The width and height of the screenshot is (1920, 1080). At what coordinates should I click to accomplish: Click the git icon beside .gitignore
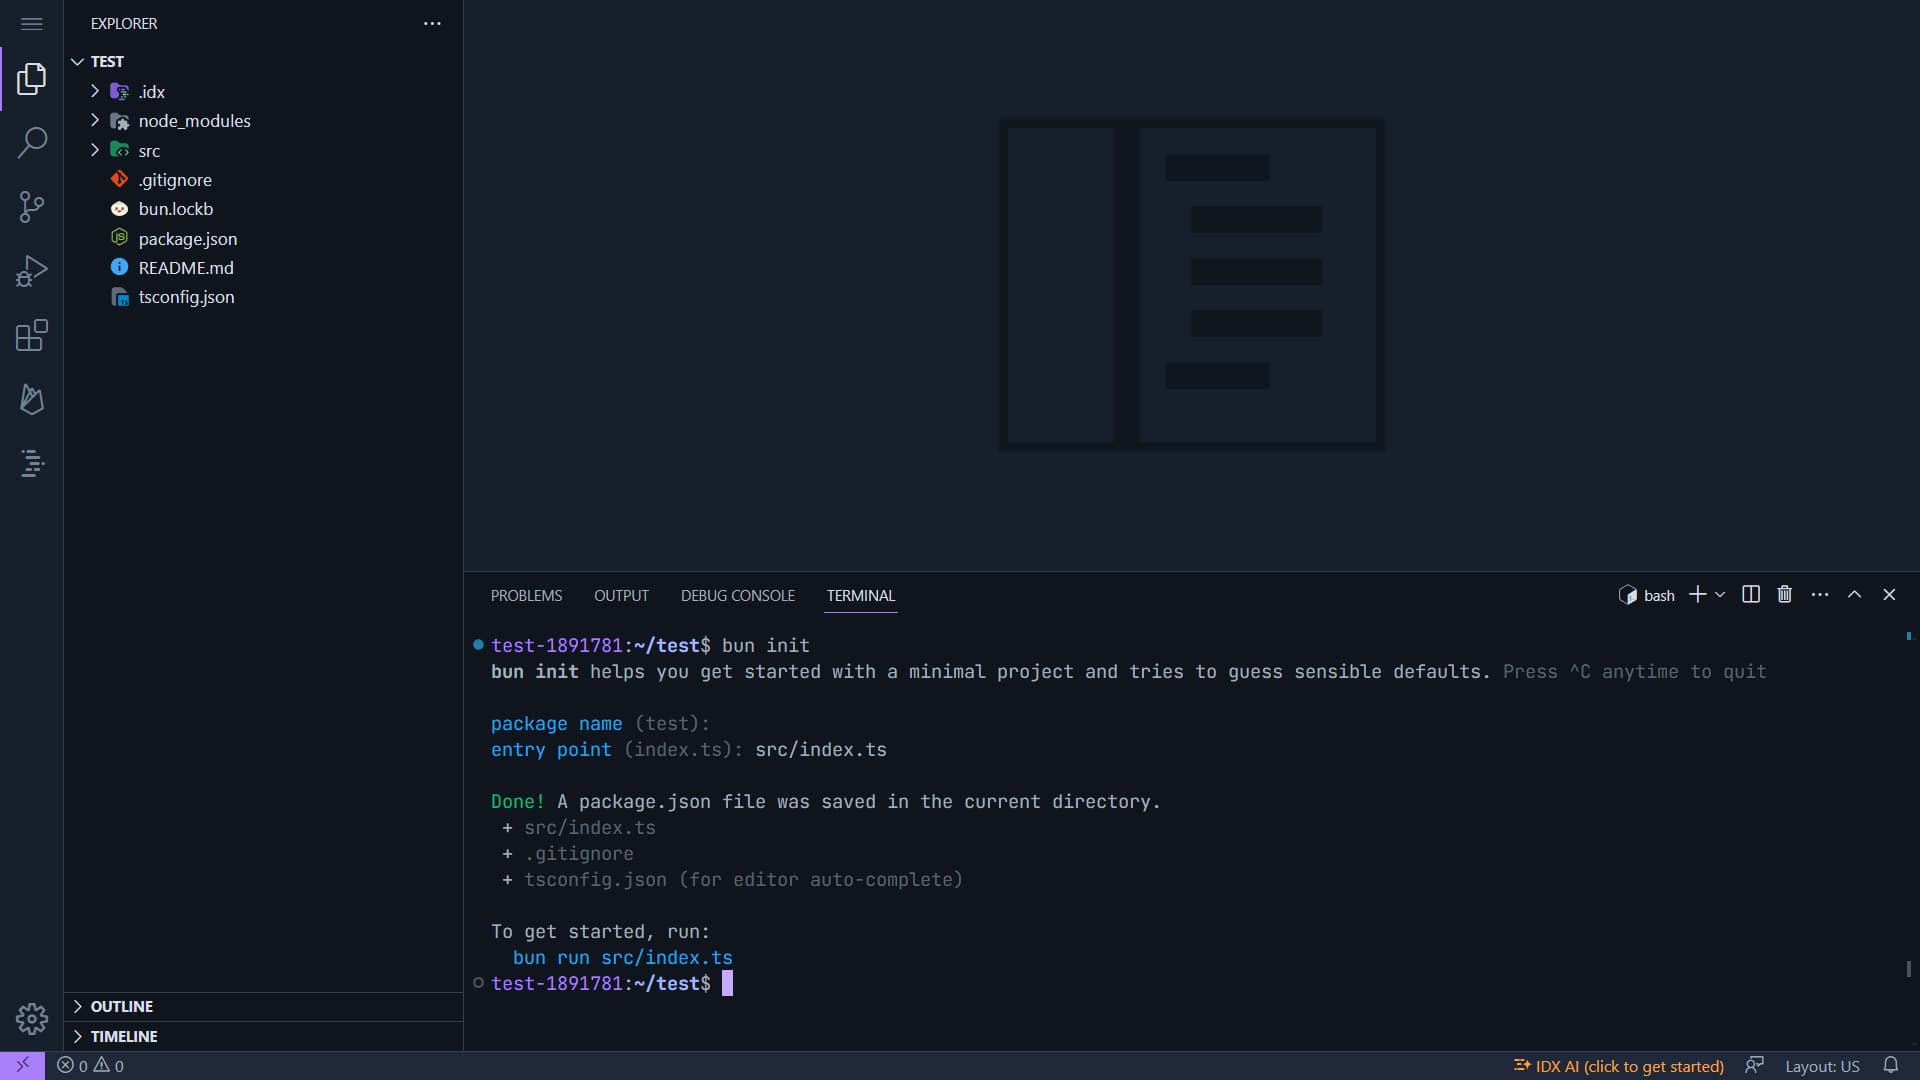119,179
